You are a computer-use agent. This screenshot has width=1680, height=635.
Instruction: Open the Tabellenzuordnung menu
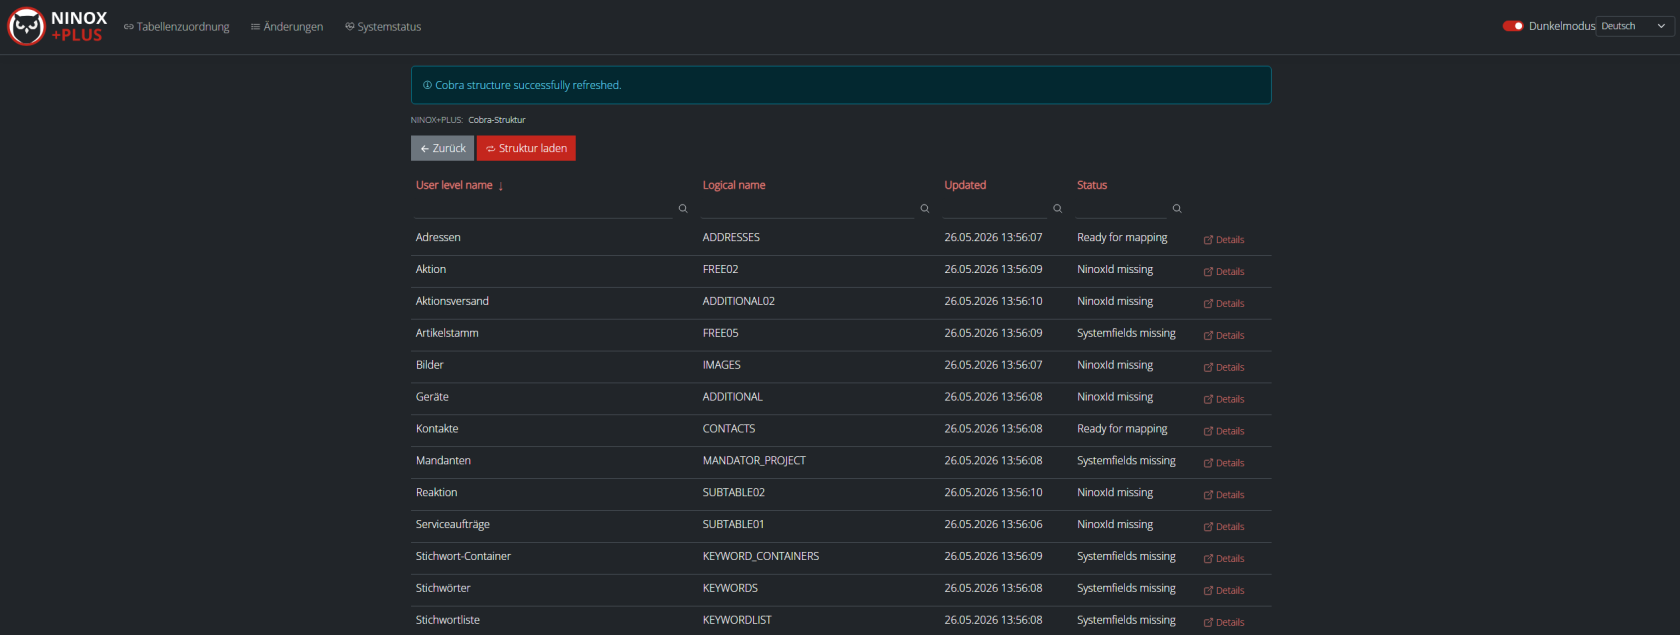click(x=177, y=27)
